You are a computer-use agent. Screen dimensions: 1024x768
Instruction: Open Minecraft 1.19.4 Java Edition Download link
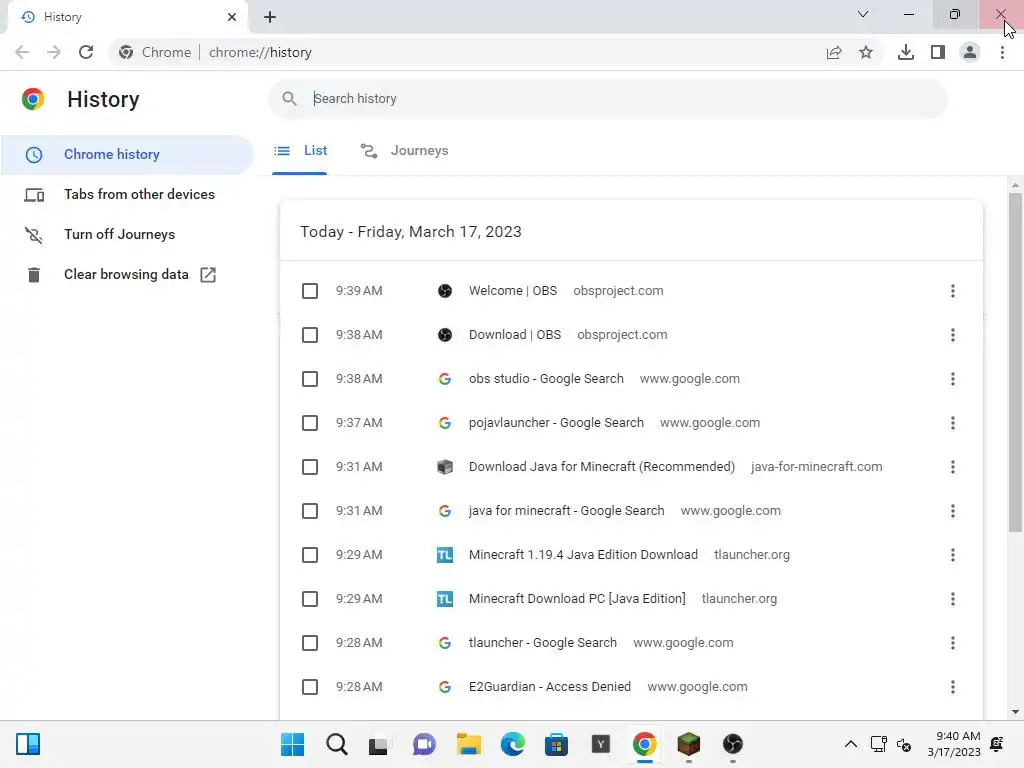583,555
